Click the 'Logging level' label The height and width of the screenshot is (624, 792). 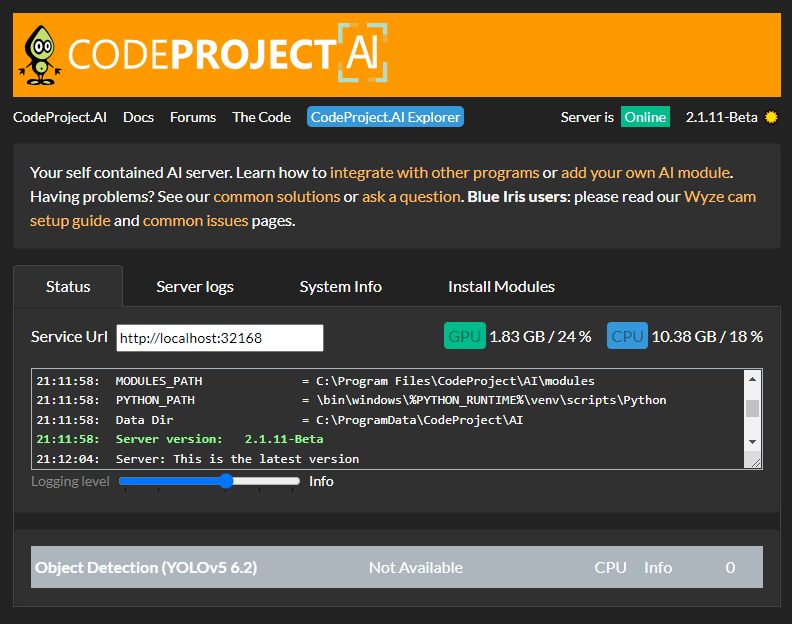click(x=70, y=481)
